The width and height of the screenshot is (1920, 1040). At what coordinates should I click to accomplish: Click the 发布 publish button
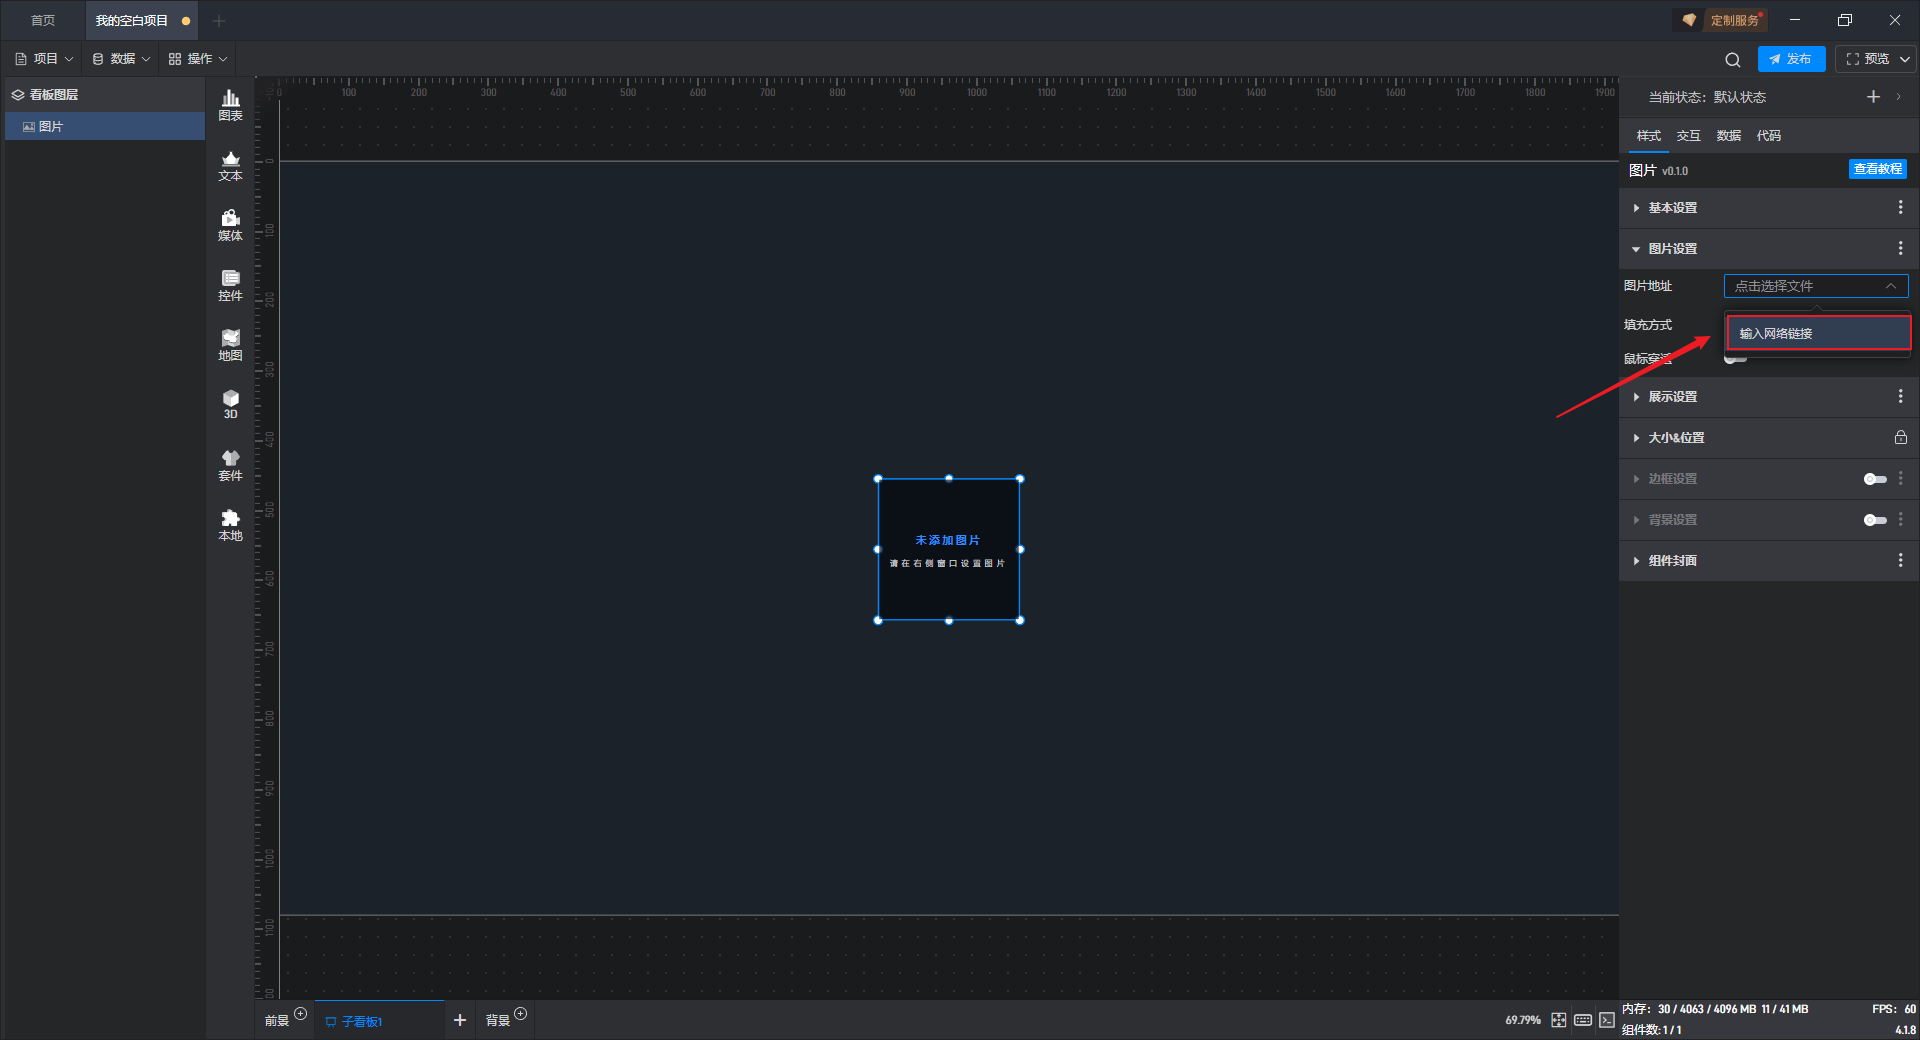click(x=1791, y=59)
